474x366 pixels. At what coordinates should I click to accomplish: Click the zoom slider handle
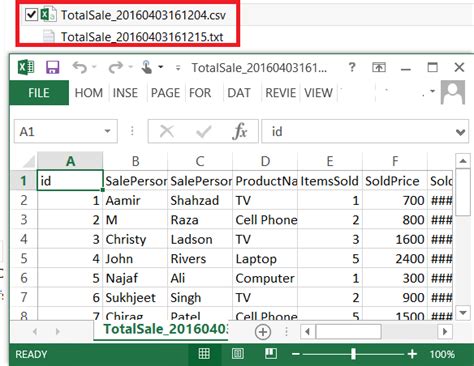353,354
